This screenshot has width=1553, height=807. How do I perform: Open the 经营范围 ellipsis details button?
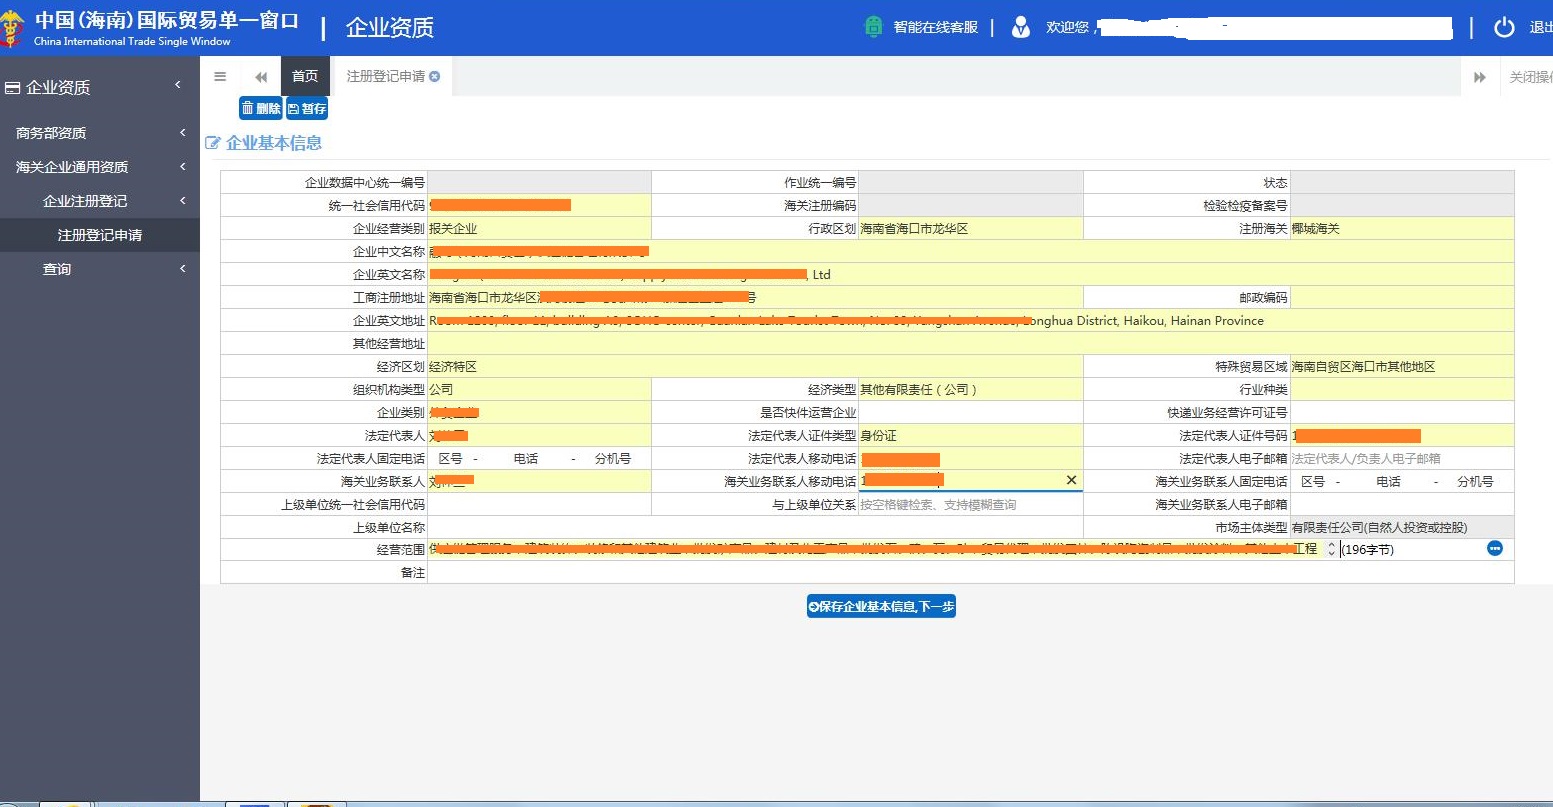(x=1494, y=548)
